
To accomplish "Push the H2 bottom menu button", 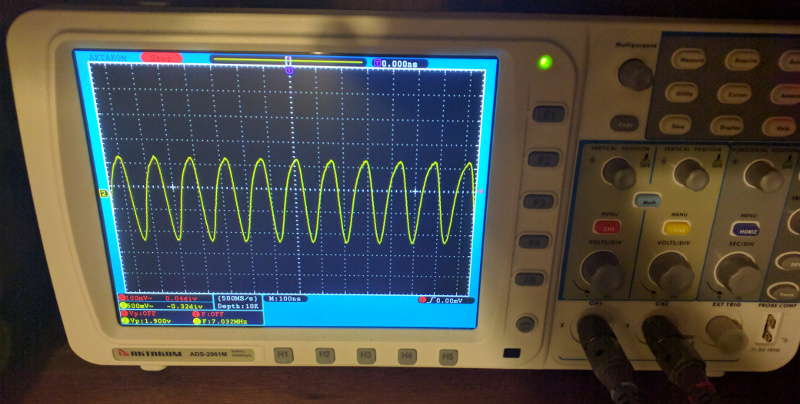I will tap(324, 355).
